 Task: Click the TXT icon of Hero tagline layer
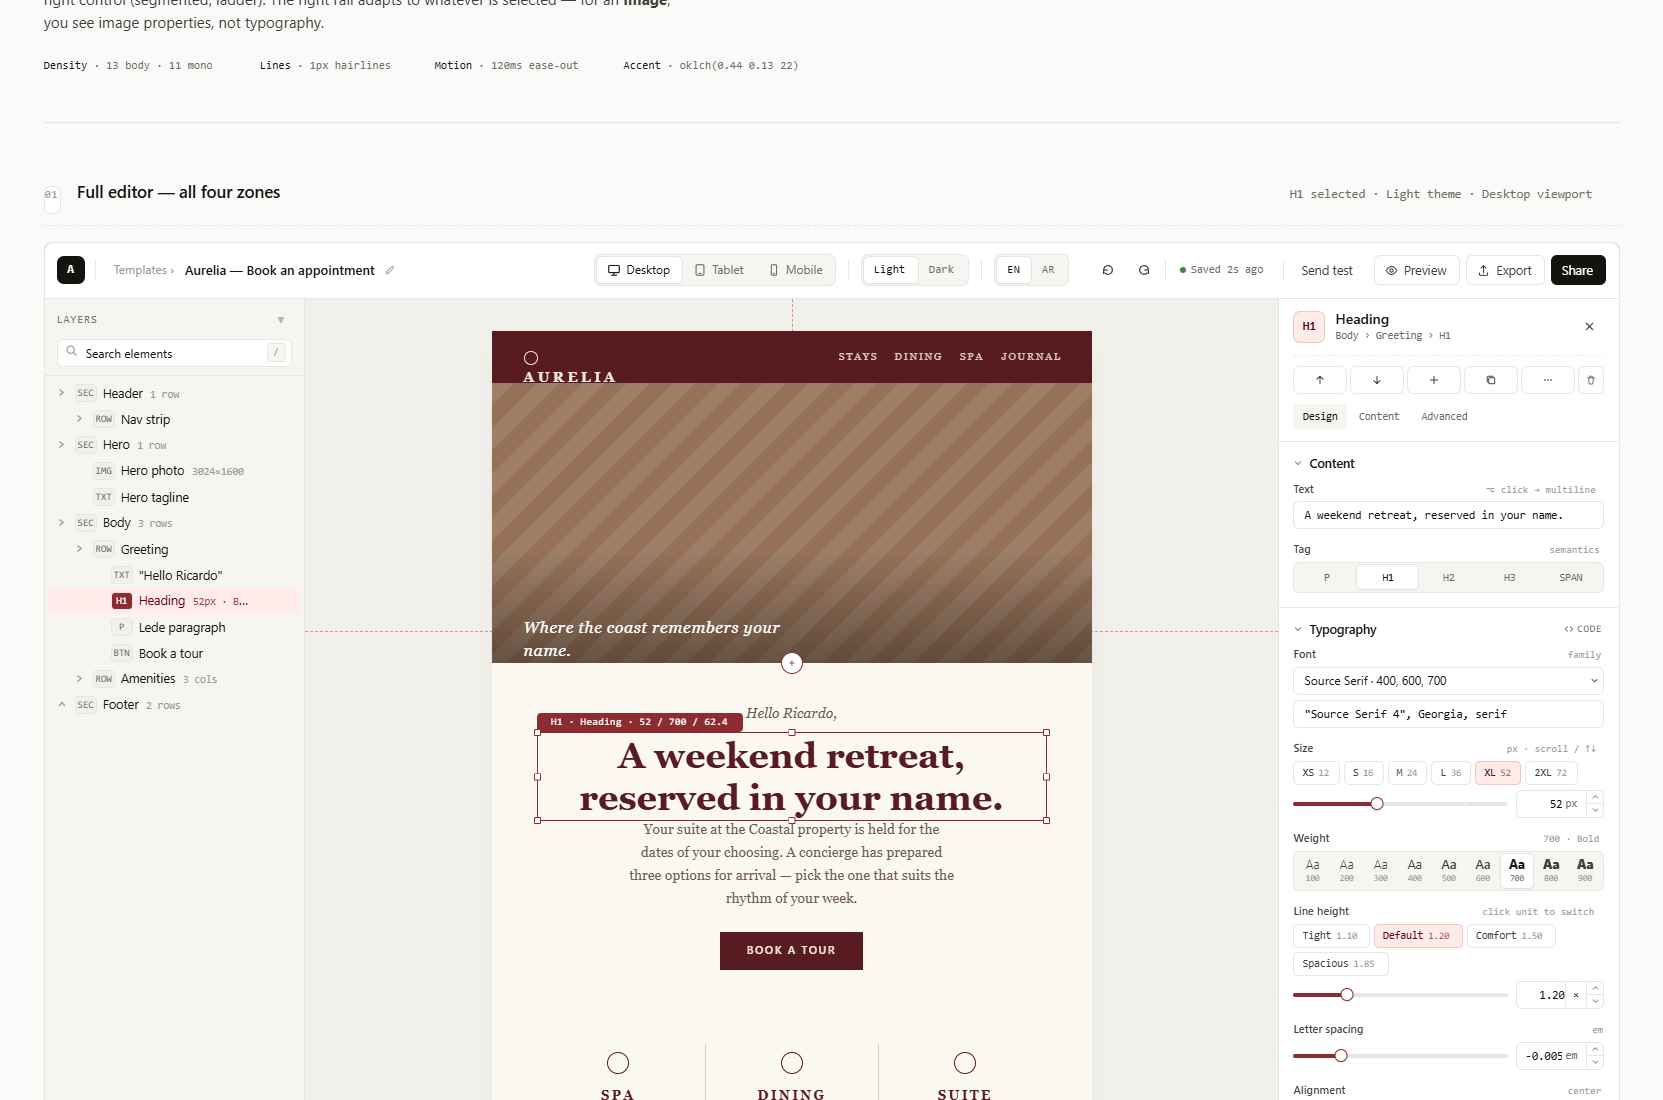click(x=104, y=497)
